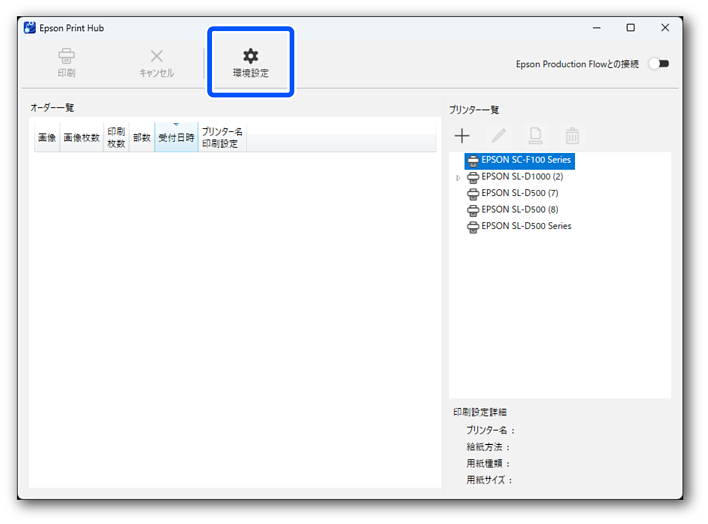
Task: Toggle Epson Production Flow connection switch
Action: 658,64
